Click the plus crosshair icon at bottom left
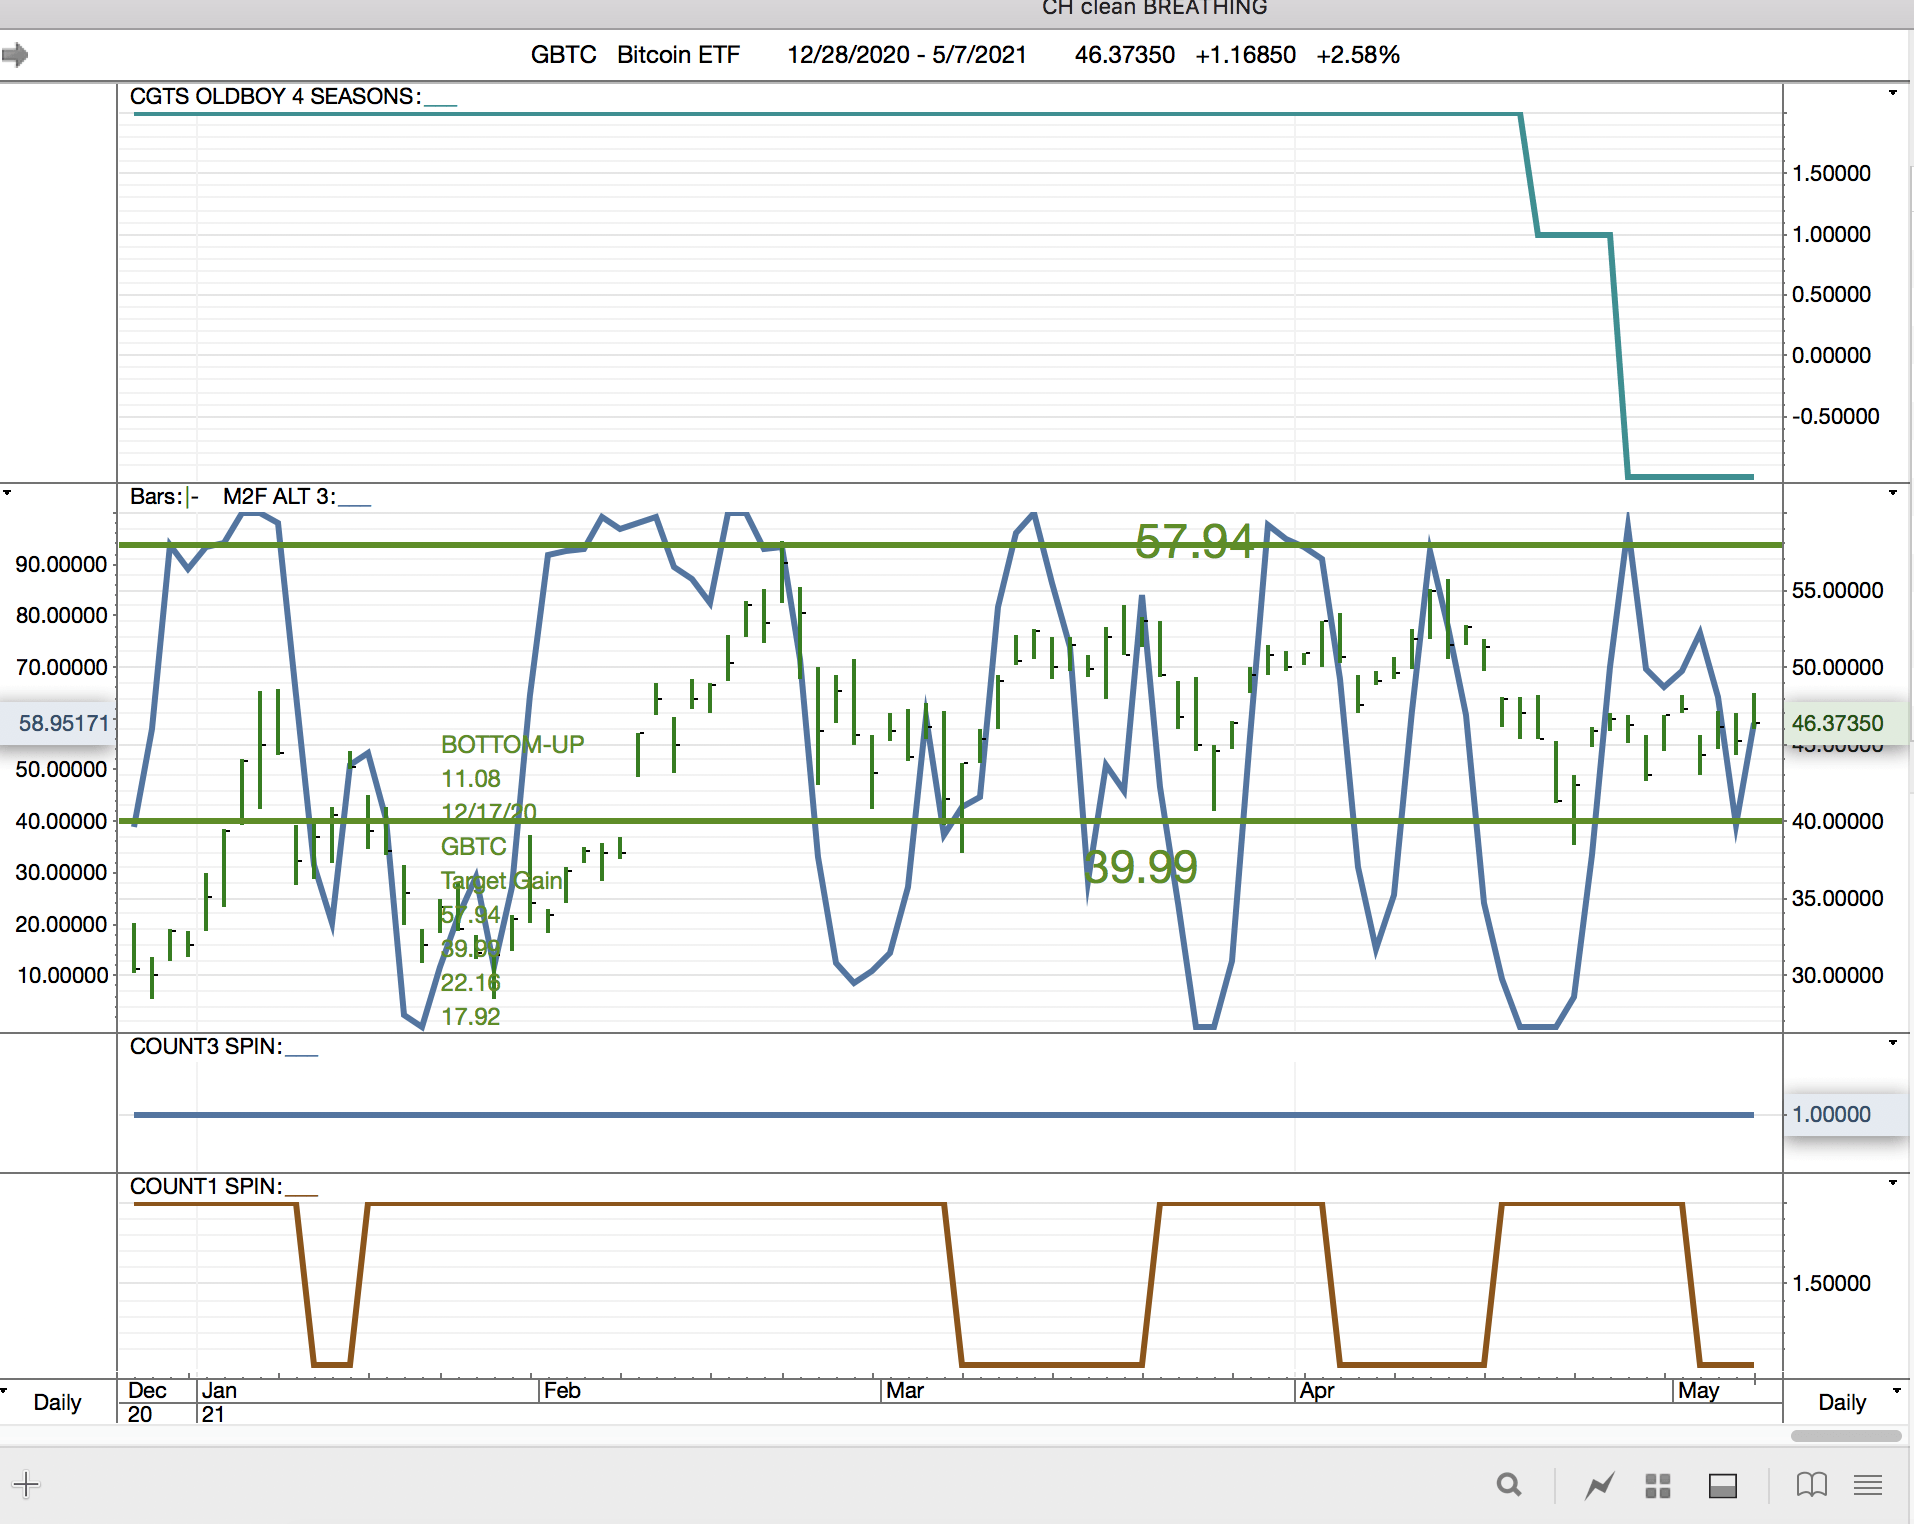The width and height of the screenshot is (1914, 1524). pyautogui.click(x=26, y=1484)
